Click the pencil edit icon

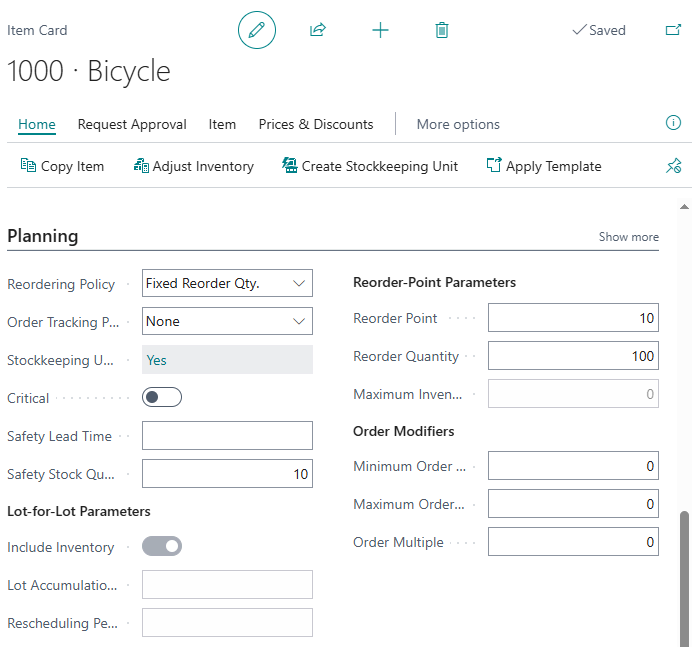(256, 30)
